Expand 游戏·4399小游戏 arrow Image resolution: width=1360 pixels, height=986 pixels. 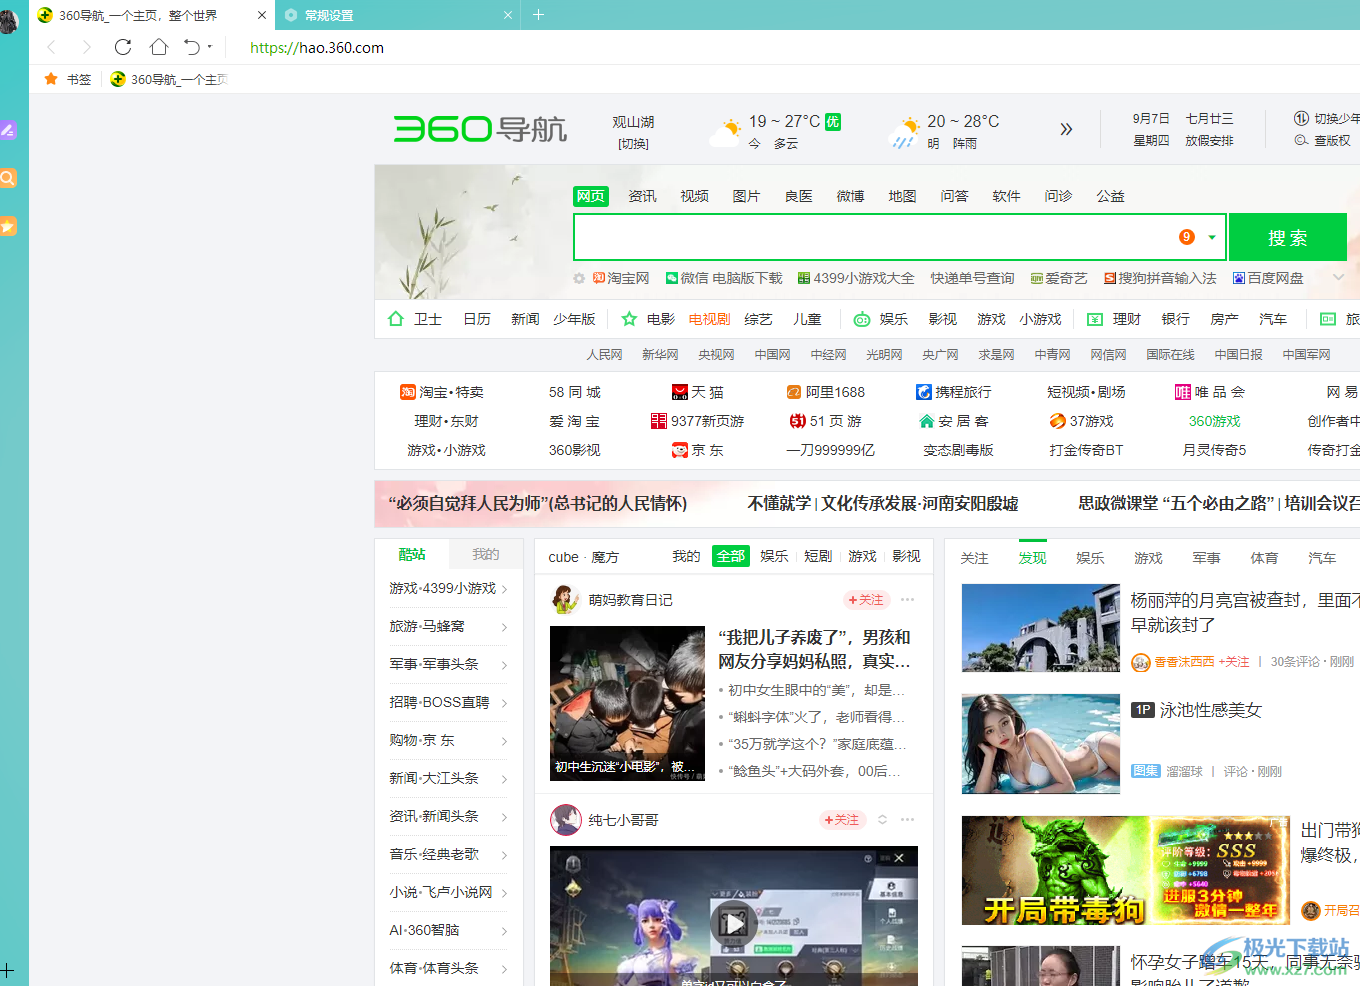tap(504, 589)
